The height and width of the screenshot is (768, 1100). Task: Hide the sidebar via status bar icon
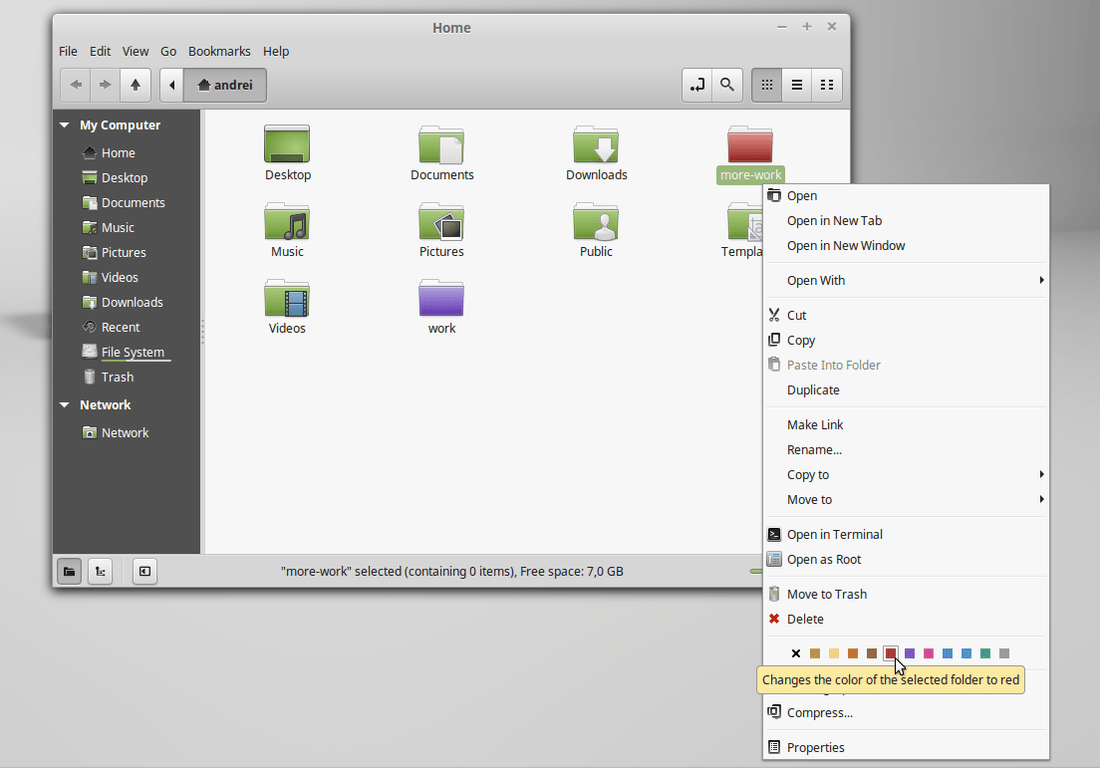144,571
